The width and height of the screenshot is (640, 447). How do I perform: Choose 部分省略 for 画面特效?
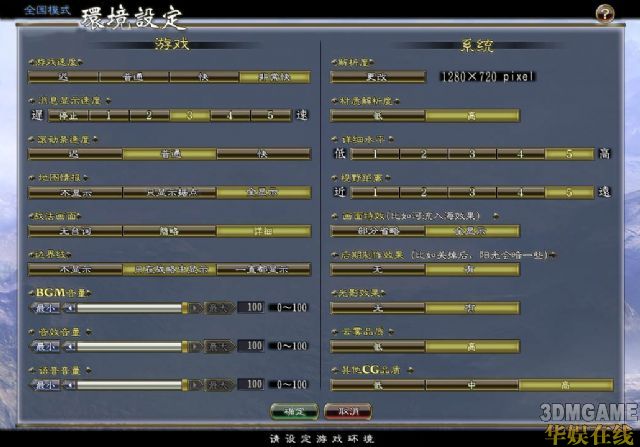[378, 231]
